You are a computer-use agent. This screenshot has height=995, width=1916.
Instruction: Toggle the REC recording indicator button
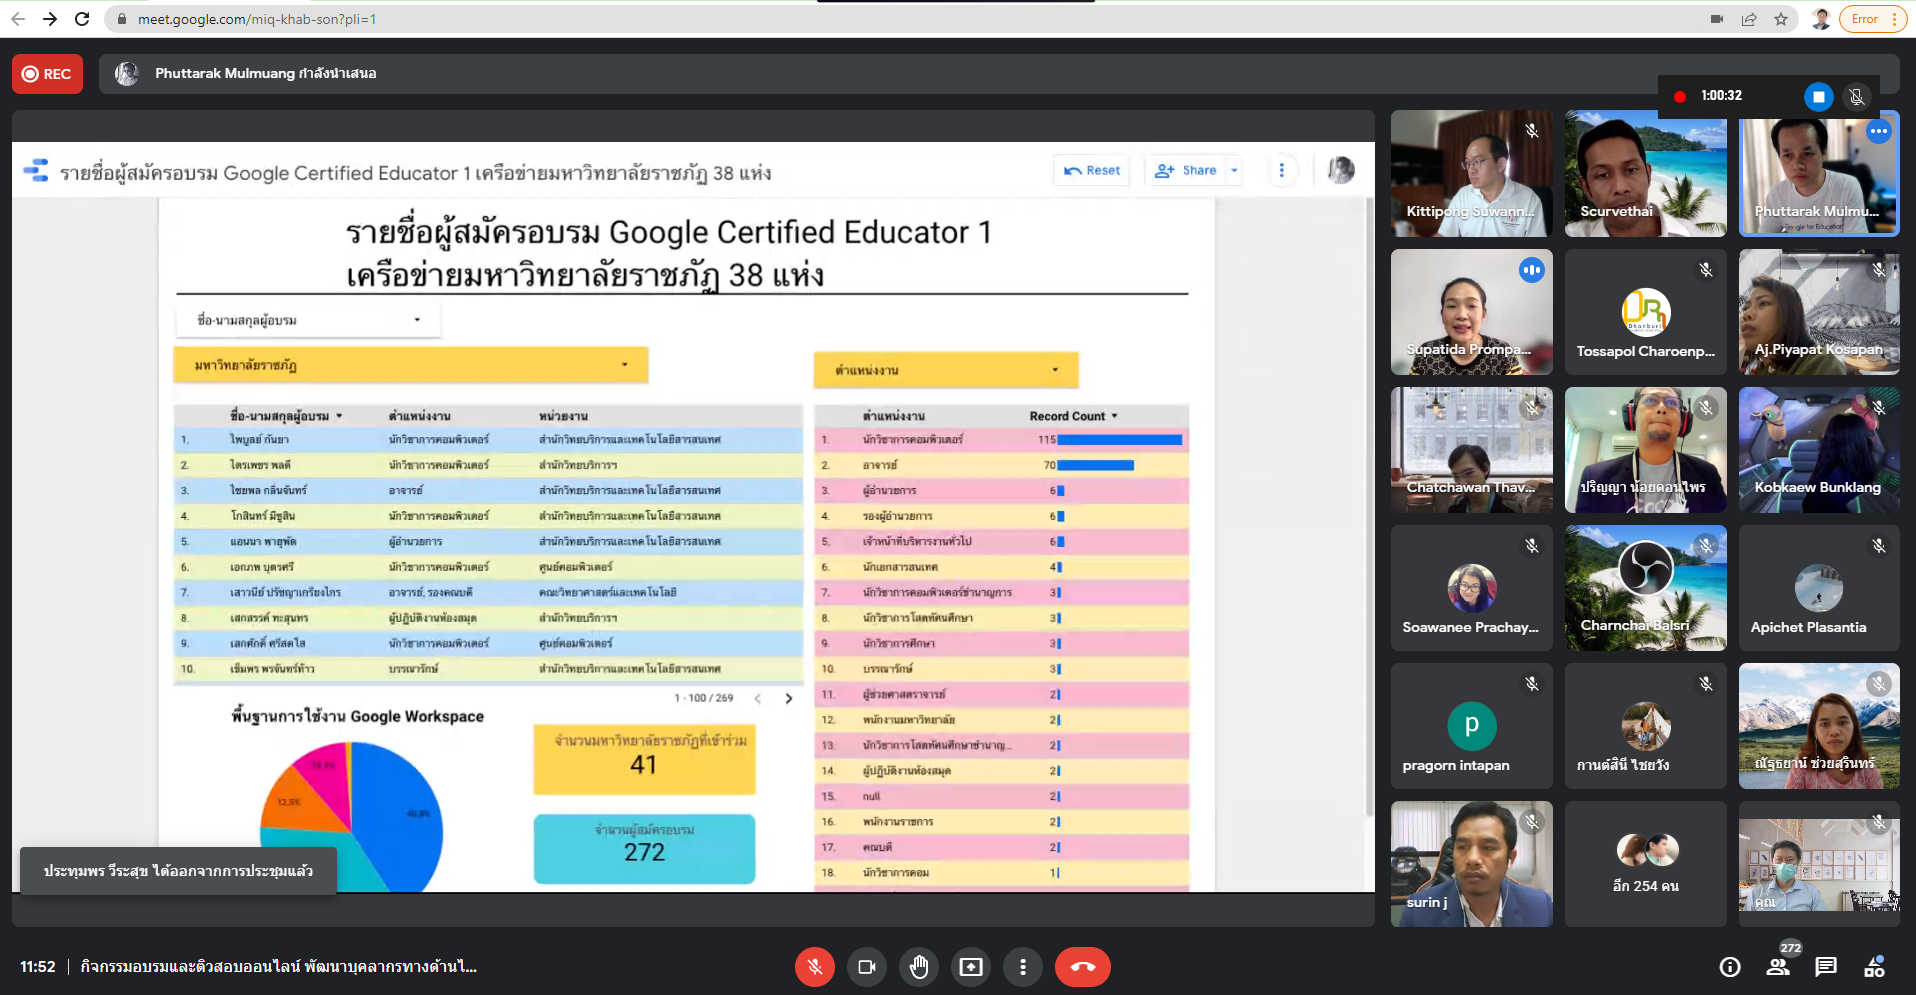(47, 74)
